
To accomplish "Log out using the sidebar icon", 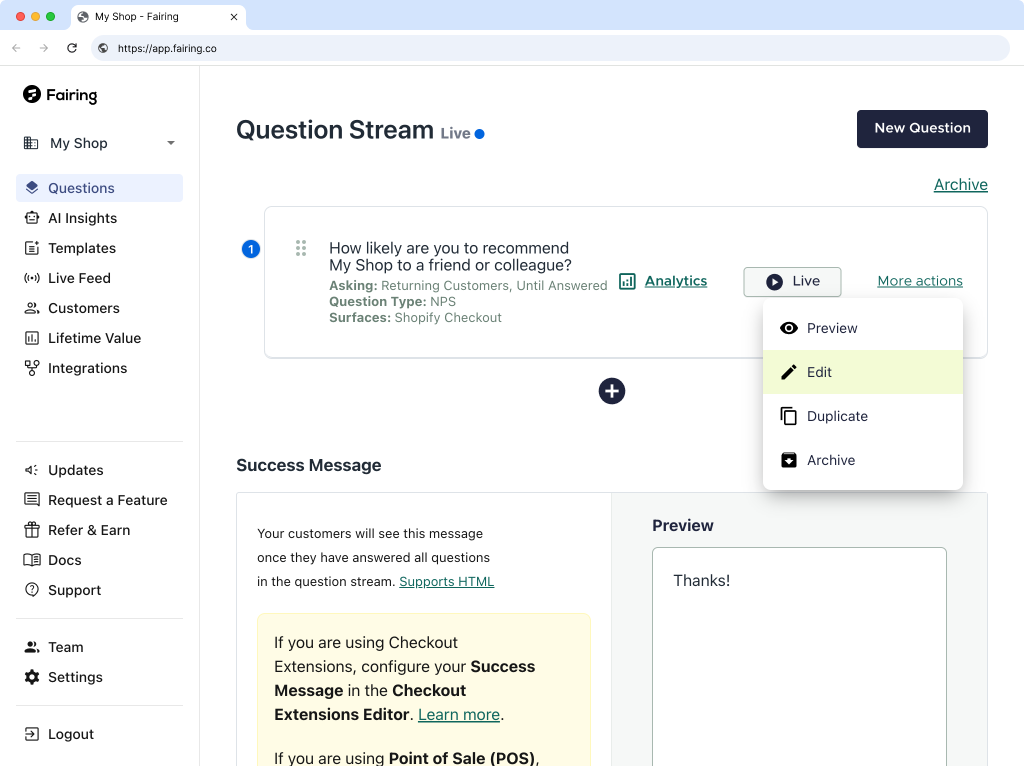I will 68,733.
